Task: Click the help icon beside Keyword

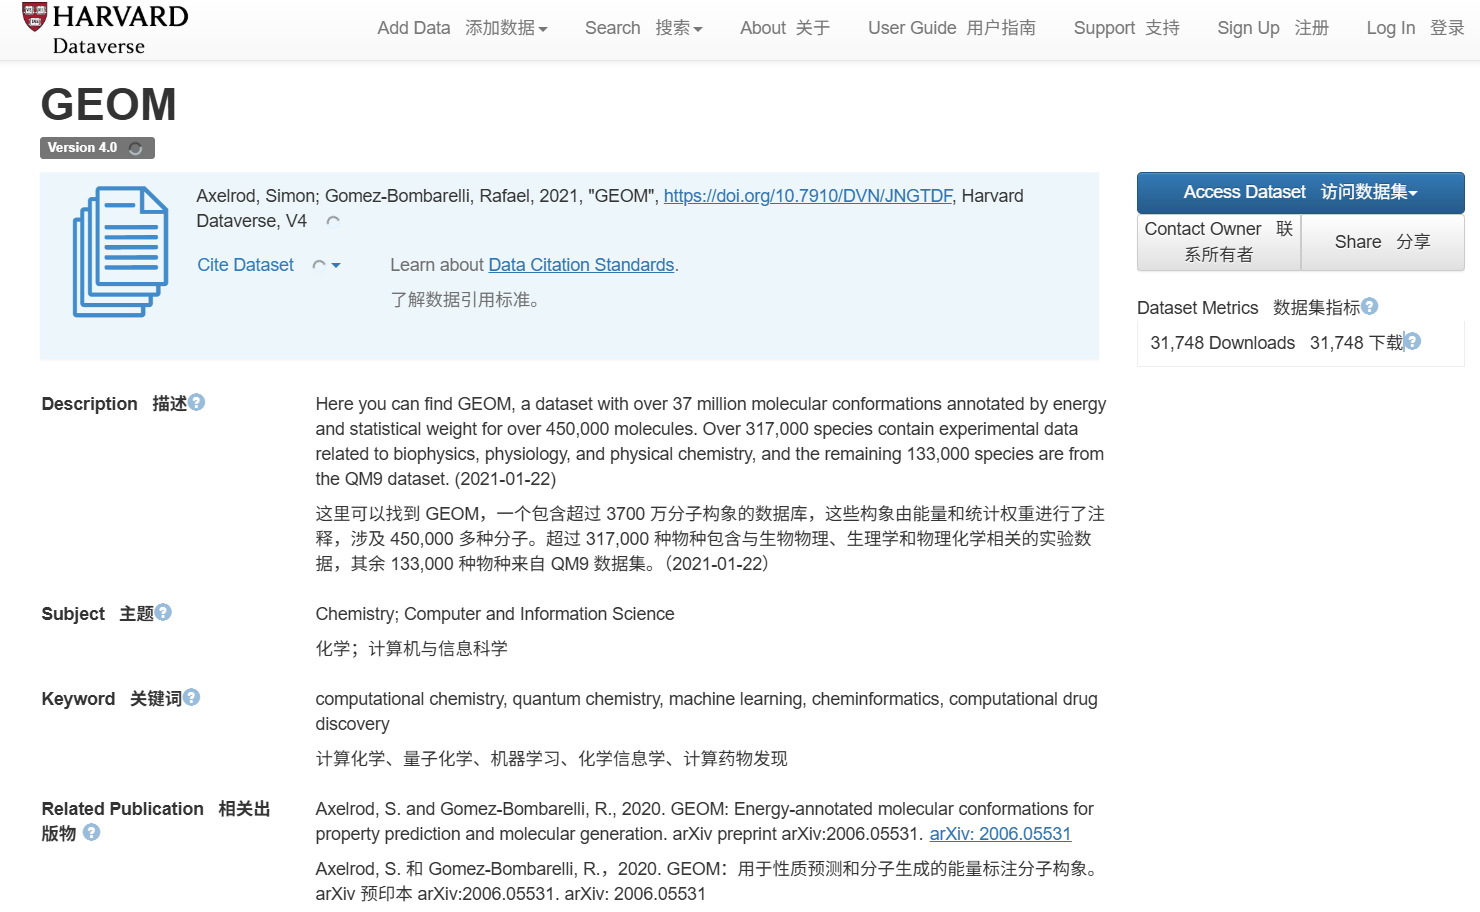Action: tap(192, 697)
